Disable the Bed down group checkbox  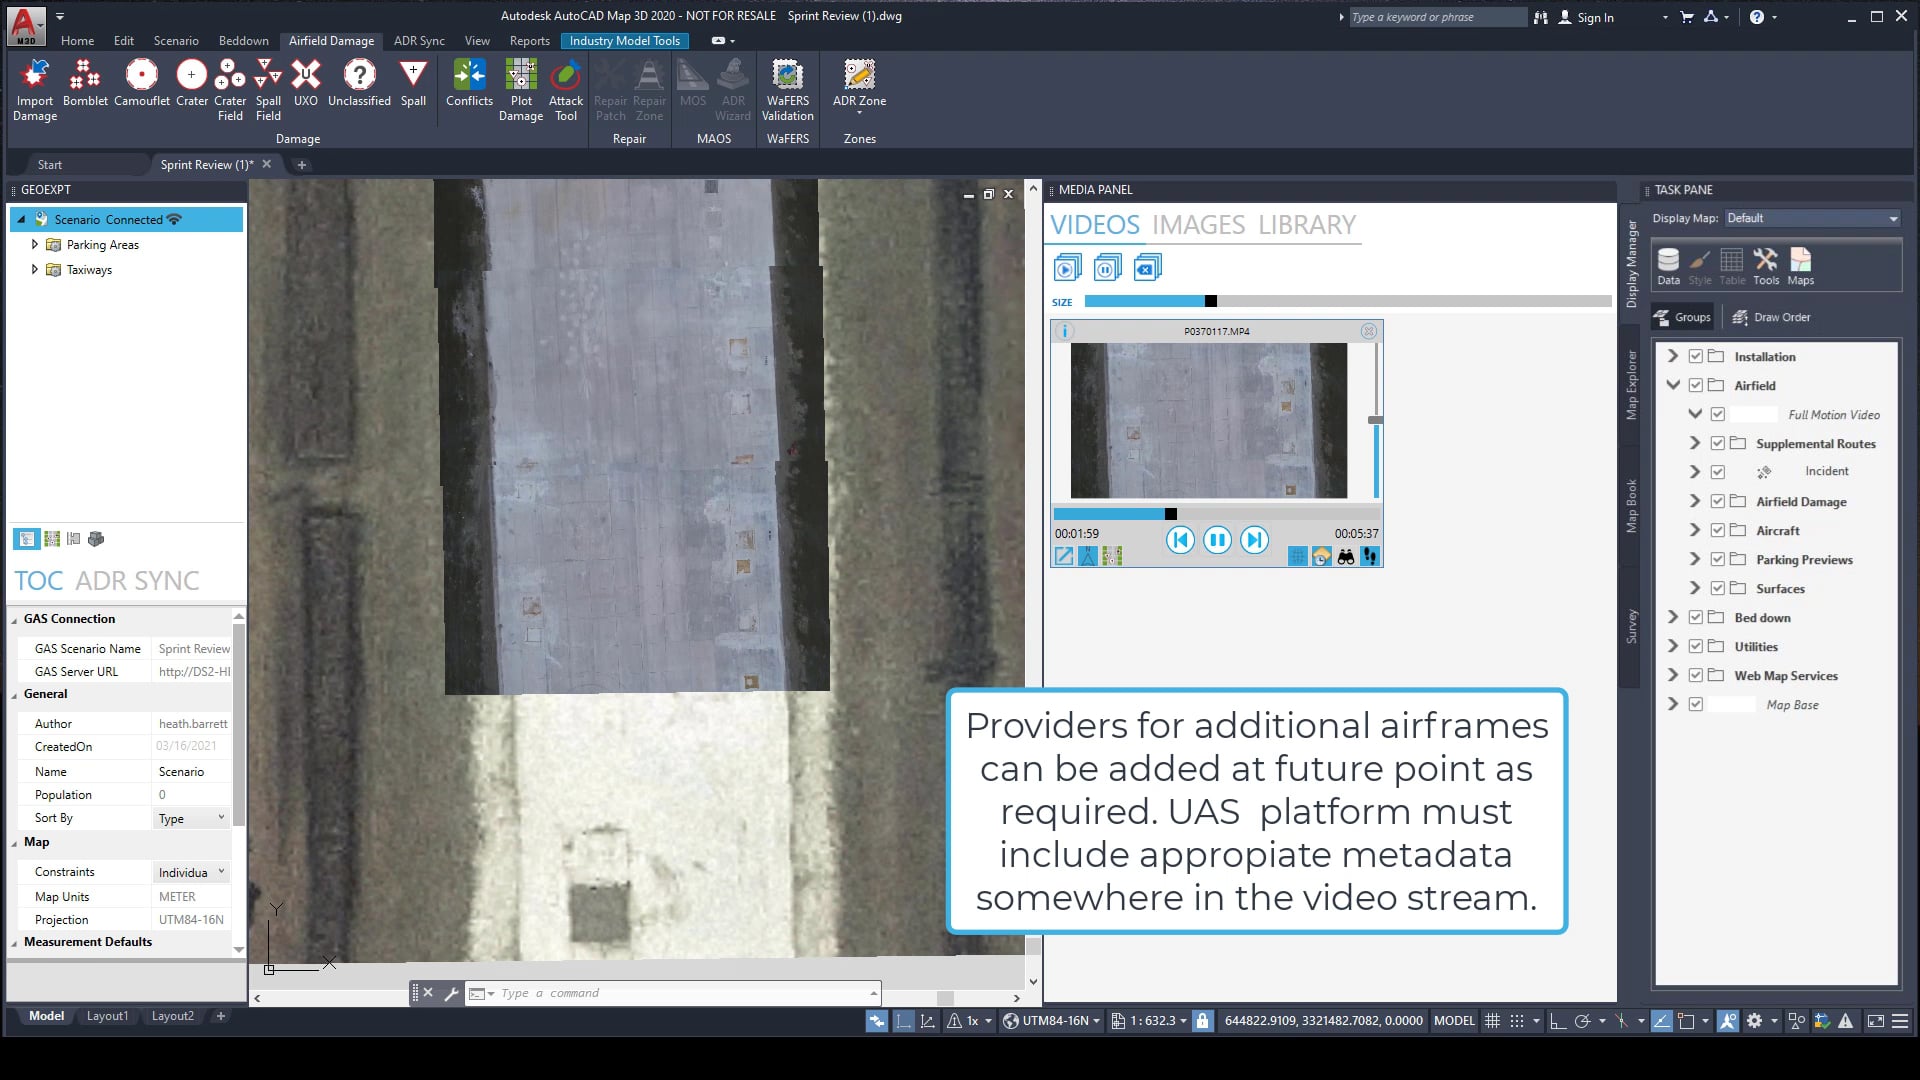tap(1695, 617)
